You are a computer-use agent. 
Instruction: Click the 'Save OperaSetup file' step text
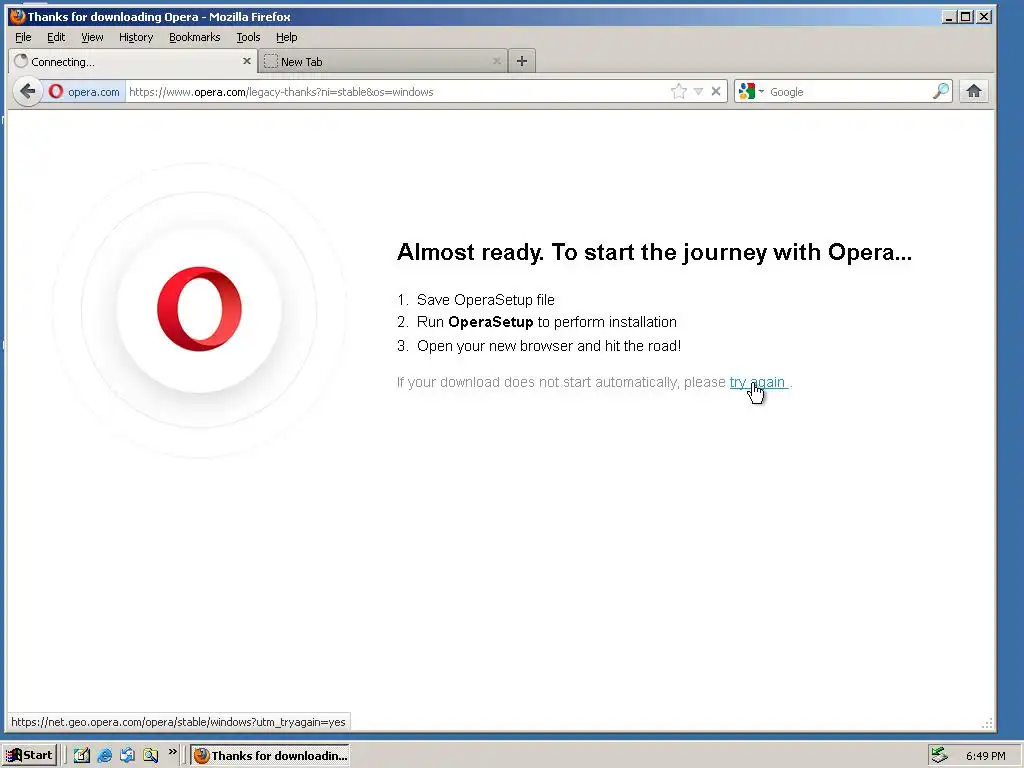485,300
